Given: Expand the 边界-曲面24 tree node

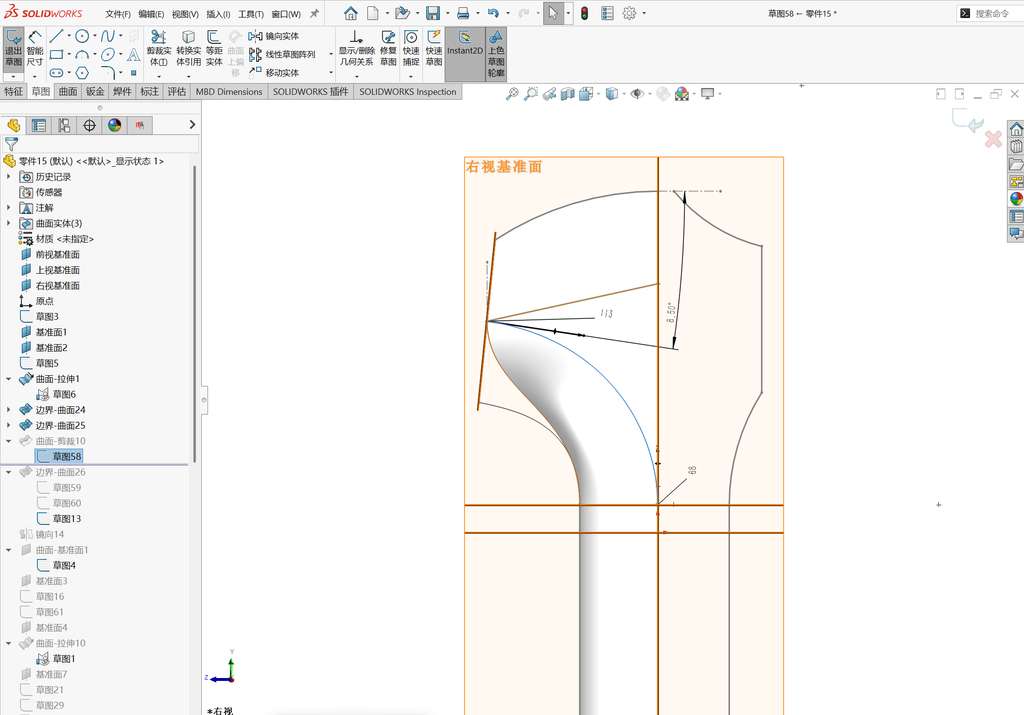Looking at the screenshot, I should [8, 410].
